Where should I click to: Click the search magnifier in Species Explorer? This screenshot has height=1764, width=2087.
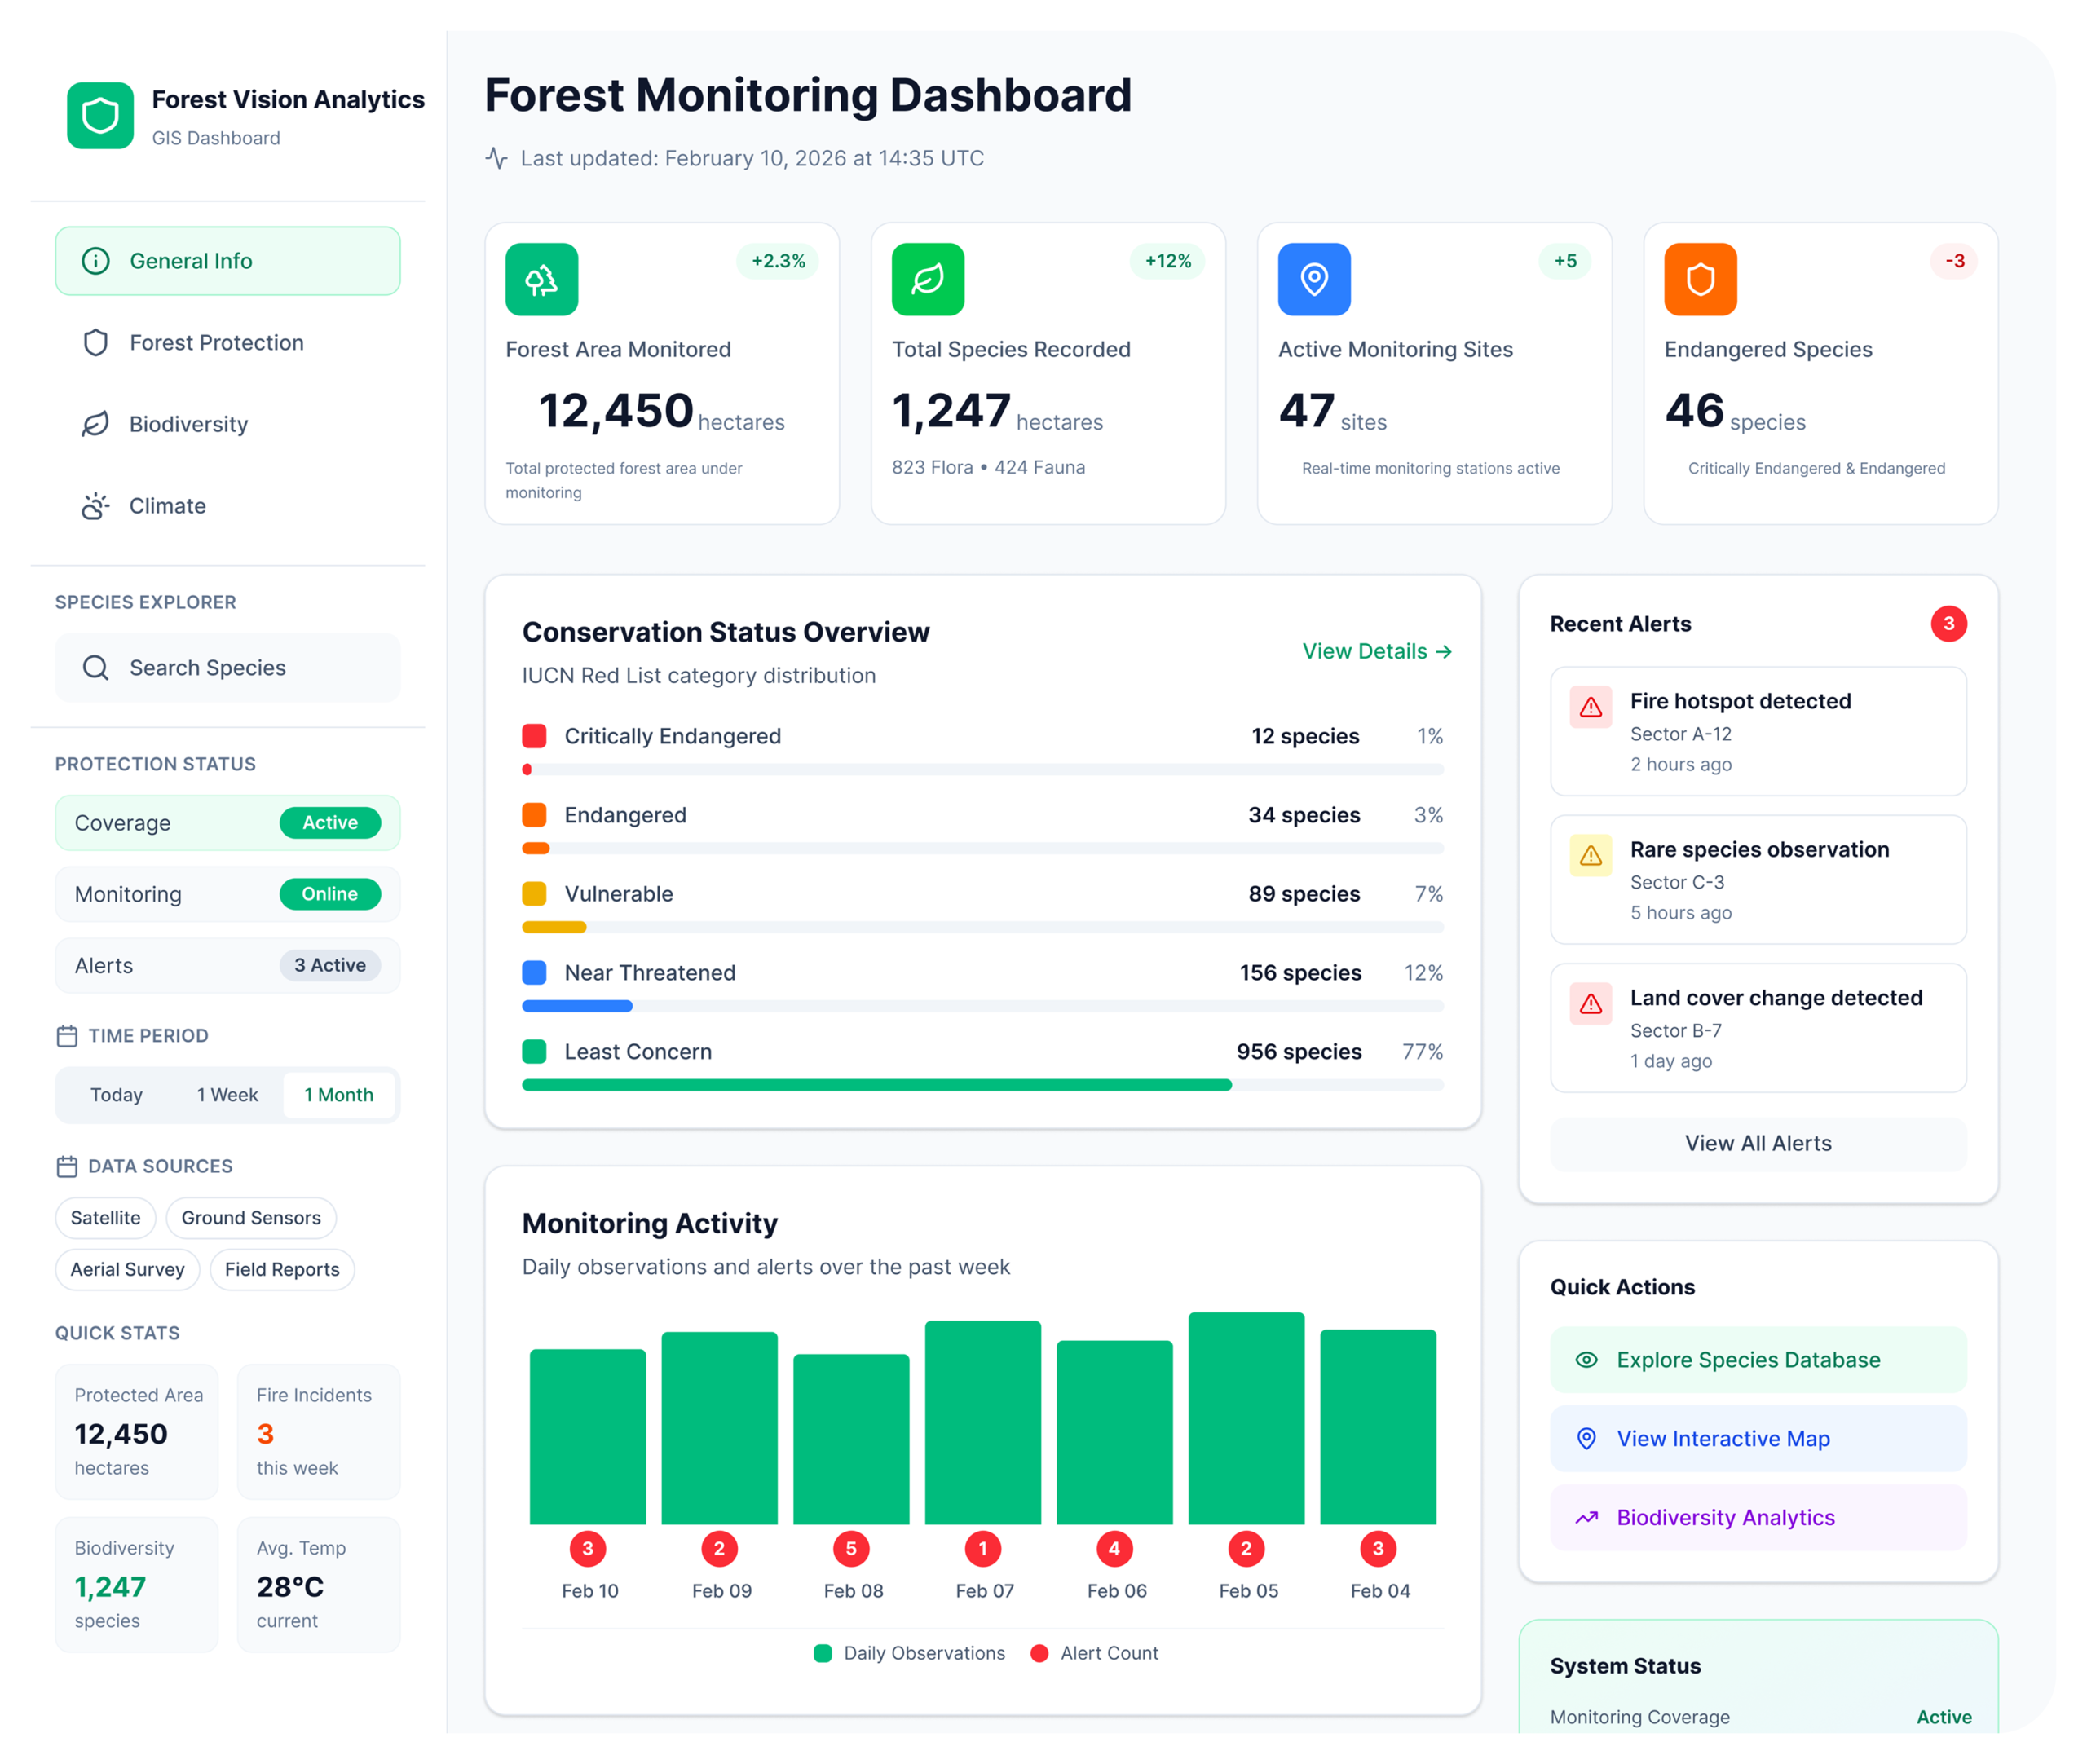tap(96, 667)
